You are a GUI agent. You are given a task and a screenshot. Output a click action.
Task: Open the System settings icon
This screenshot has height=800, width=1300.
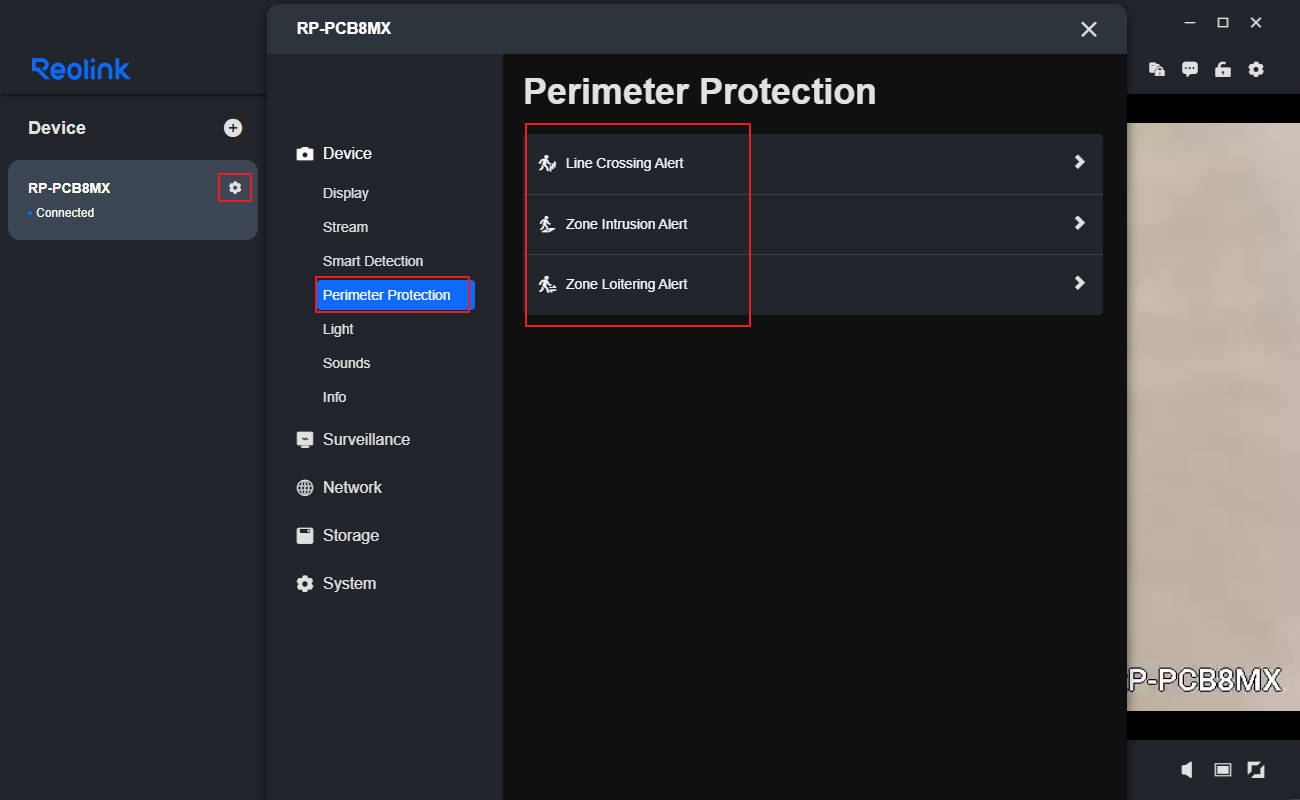[305, 583]
